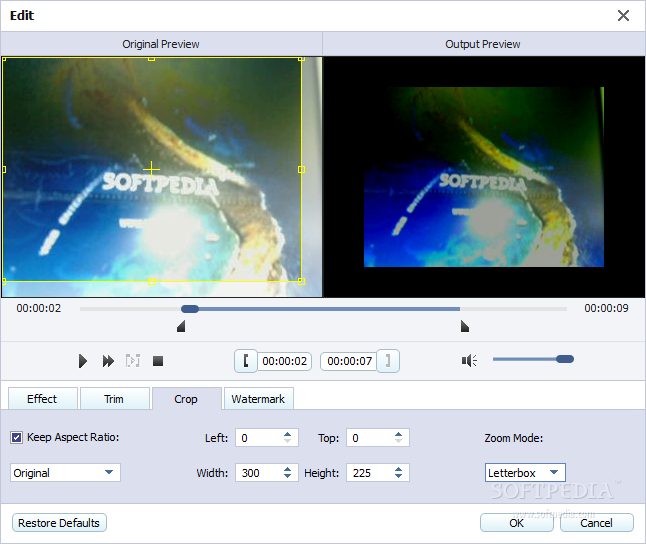Click the next frame step icon

tap(133, 361)
